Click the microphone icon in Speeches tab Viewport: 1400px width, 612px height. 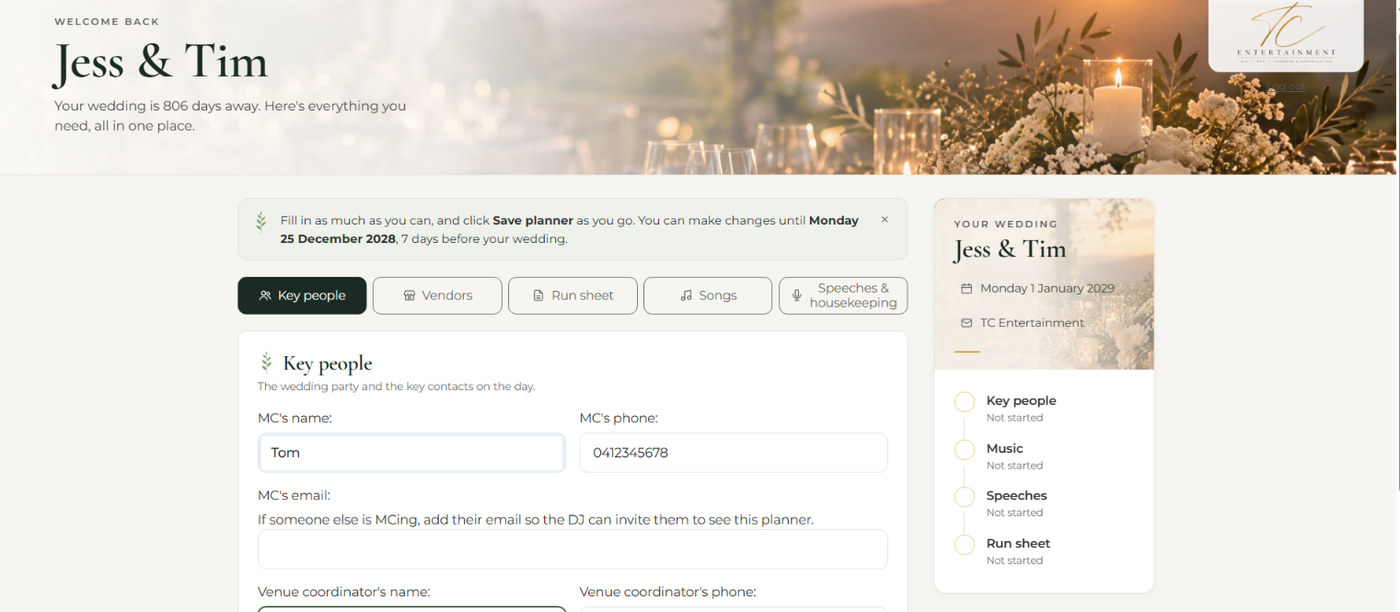(797, 296)
